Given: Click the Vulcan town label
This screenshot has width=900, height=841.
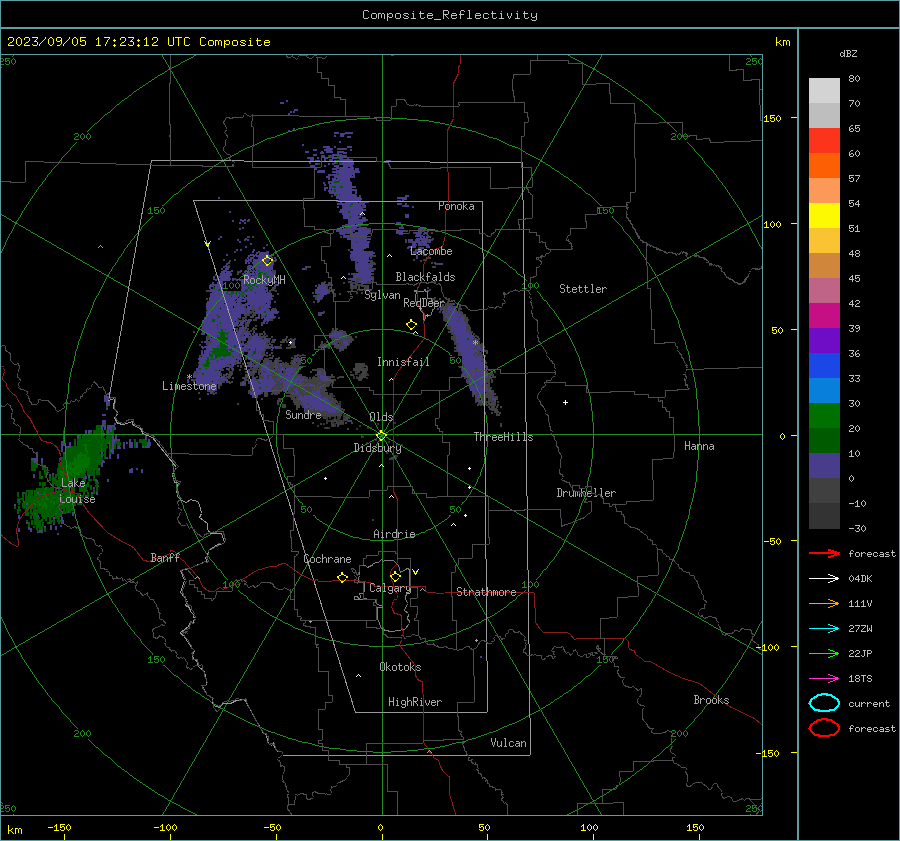Looking at the screenshot, I should coord(508,743).
